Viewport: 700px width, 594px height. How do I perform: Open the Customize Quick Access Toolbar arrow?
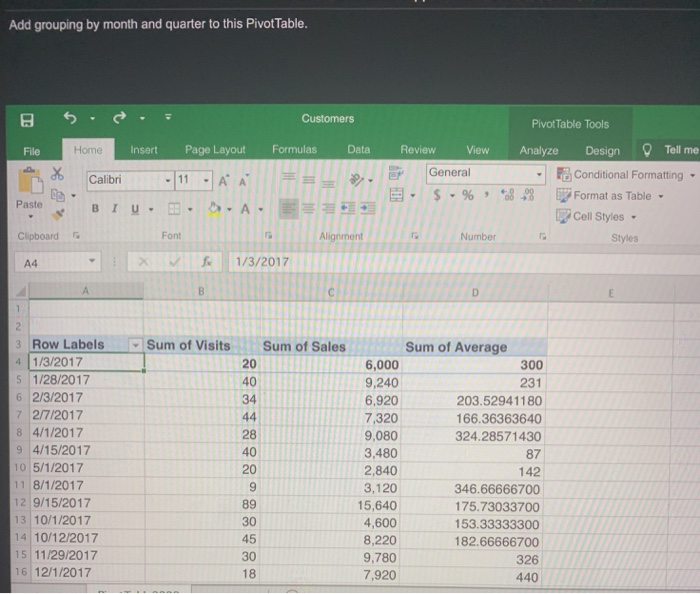(168, 117)
